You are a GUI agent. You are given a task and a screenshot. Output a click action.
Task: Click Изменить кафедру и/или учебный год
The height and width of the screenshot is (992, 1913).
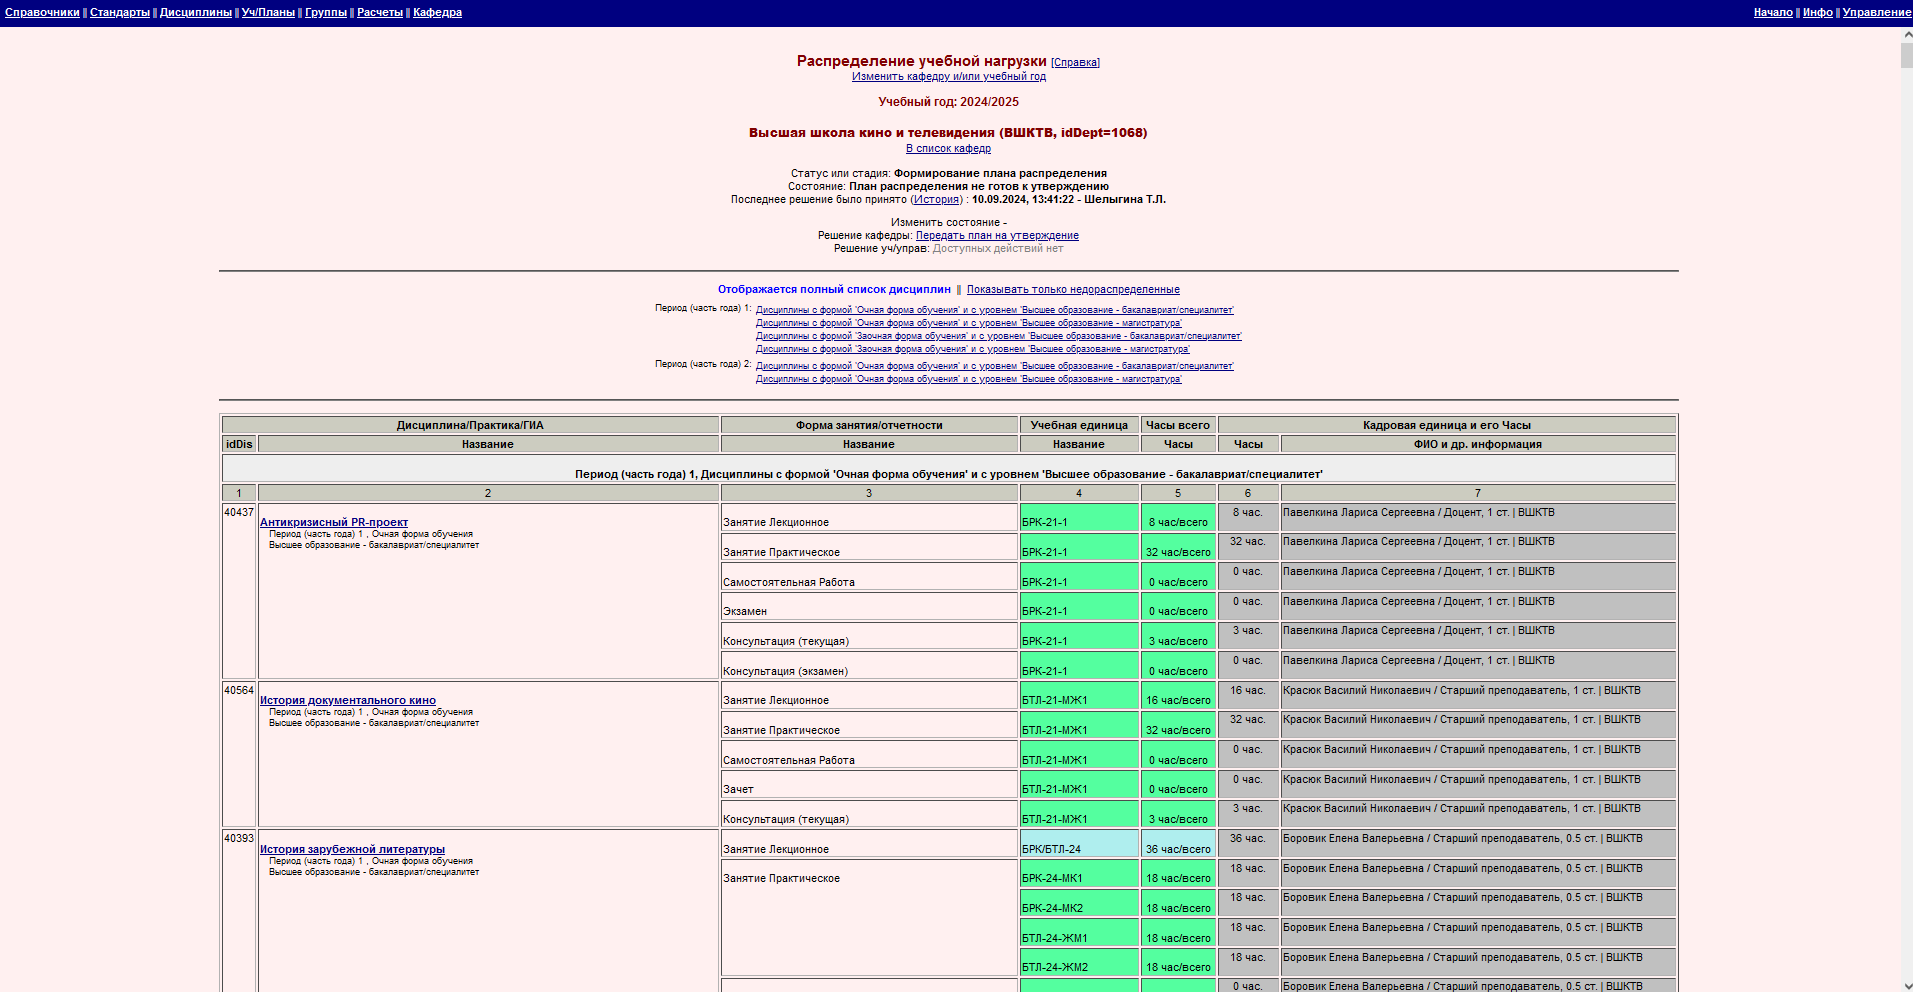[948, 76]
